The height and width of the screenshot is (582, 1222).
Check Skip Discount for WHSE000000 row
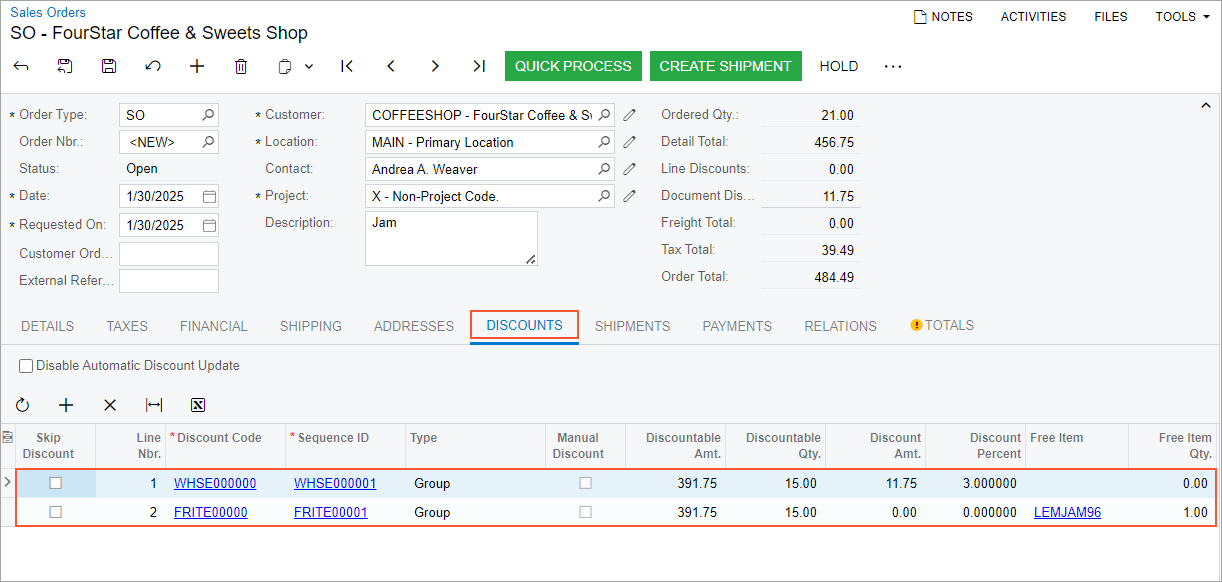pyautogui.click(x=56, y=483)
